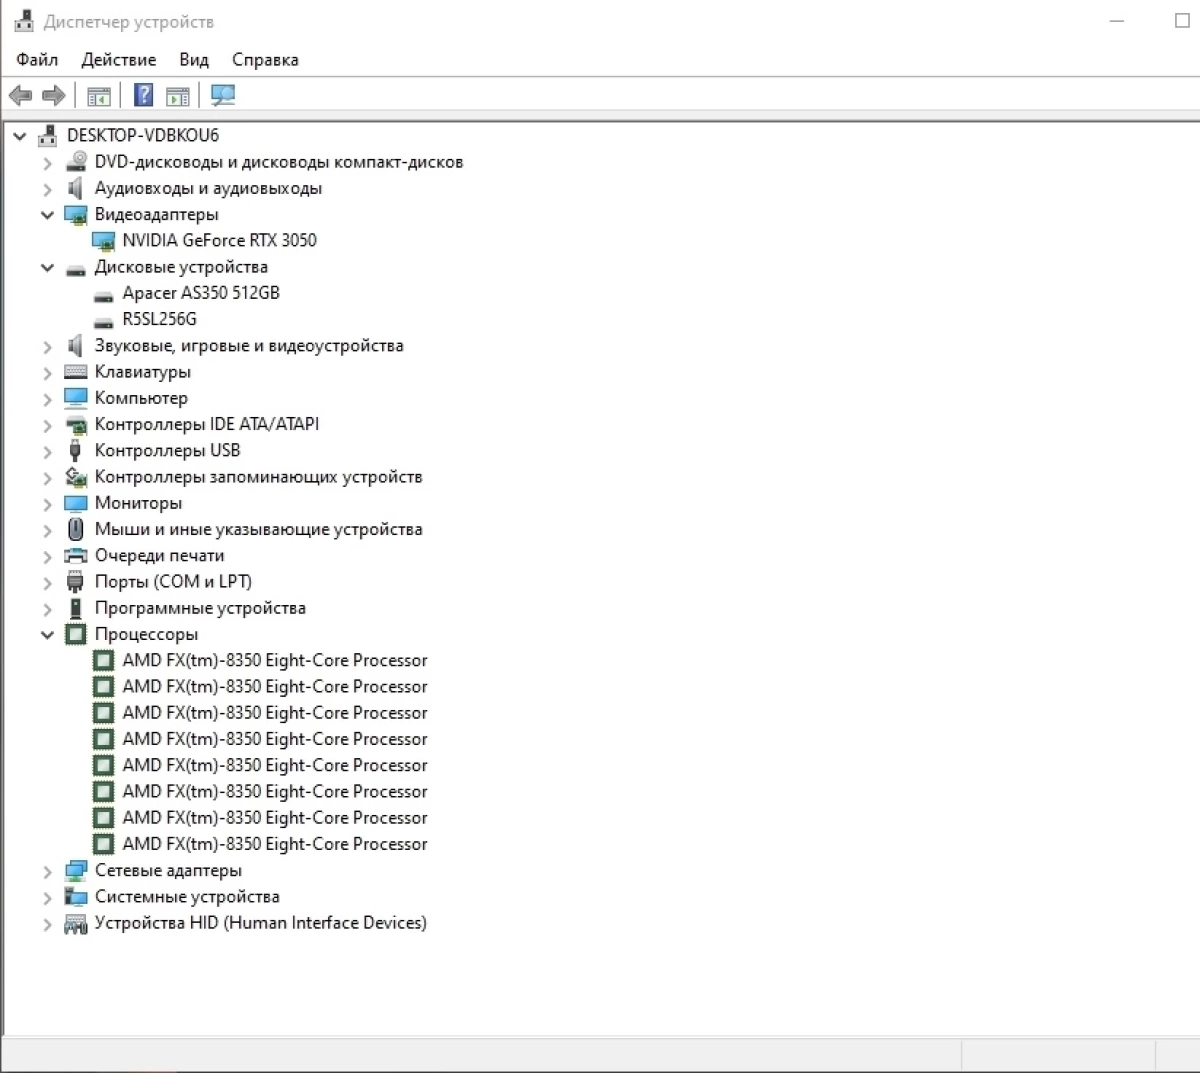This screenshot has height=1073, width=1200.
Task: Click the Очереди печати printer icon
Action: tap(76, 555)
